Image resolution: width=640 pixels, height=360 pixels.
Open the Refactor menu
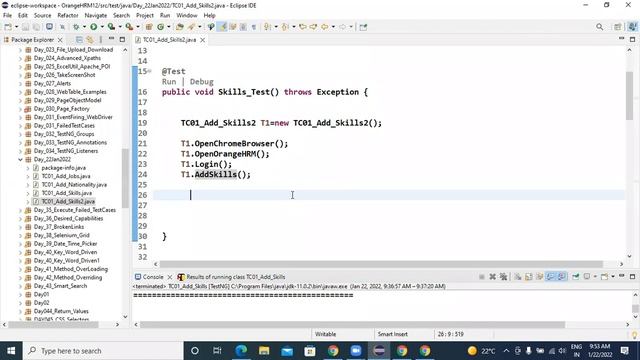point(68,16)
